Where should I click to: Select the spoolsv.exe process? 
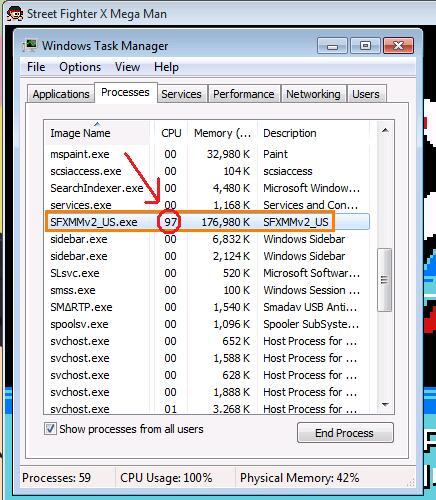click(207, 324)
